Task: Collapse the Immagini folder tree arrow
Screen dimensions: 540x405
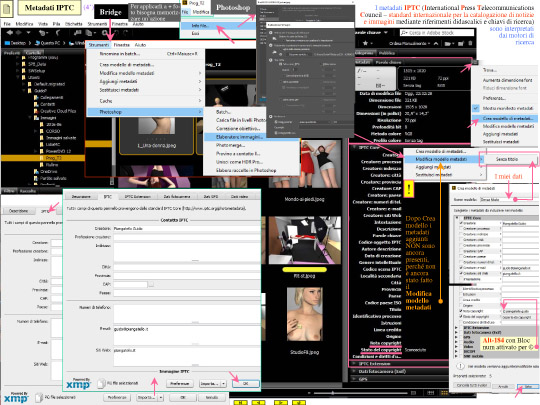Action: click(30, 118)
